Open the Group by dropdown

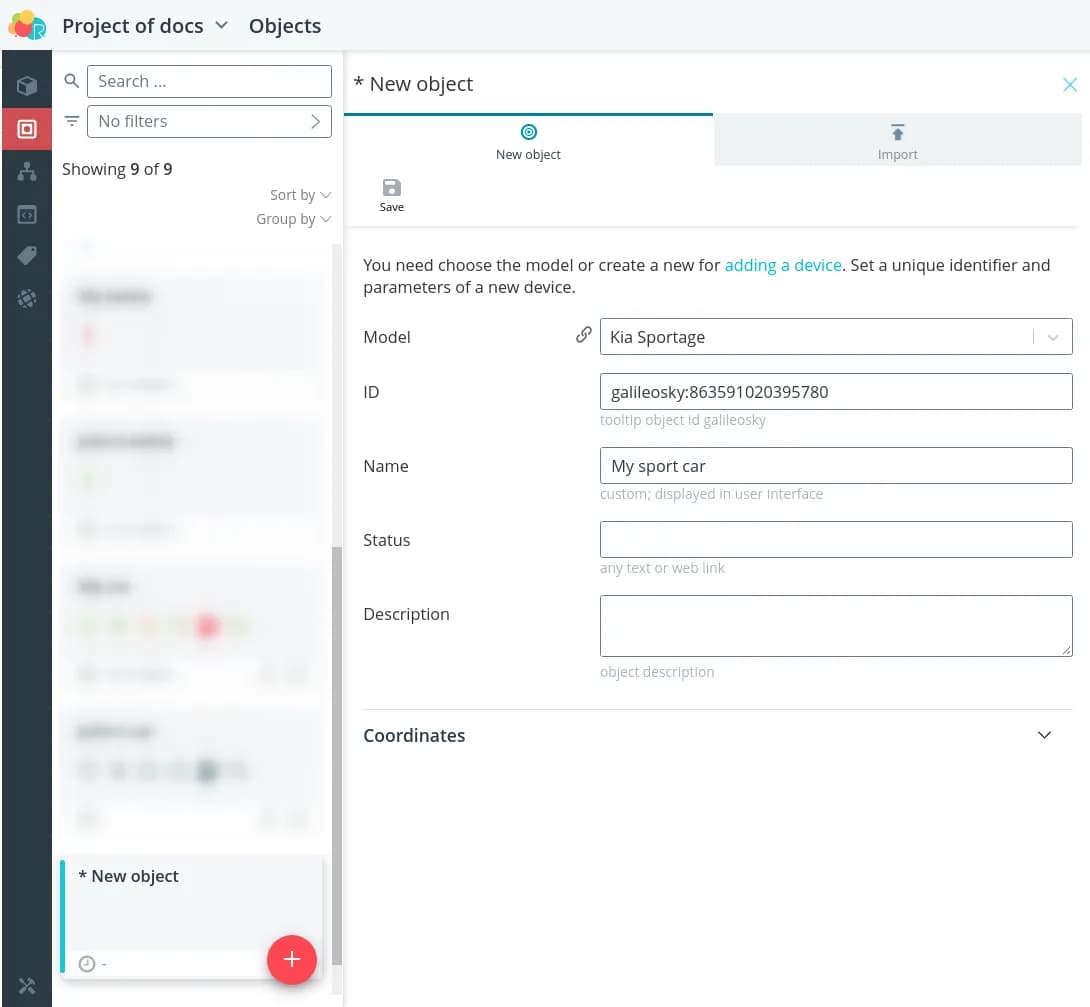(x=293, y=219)
